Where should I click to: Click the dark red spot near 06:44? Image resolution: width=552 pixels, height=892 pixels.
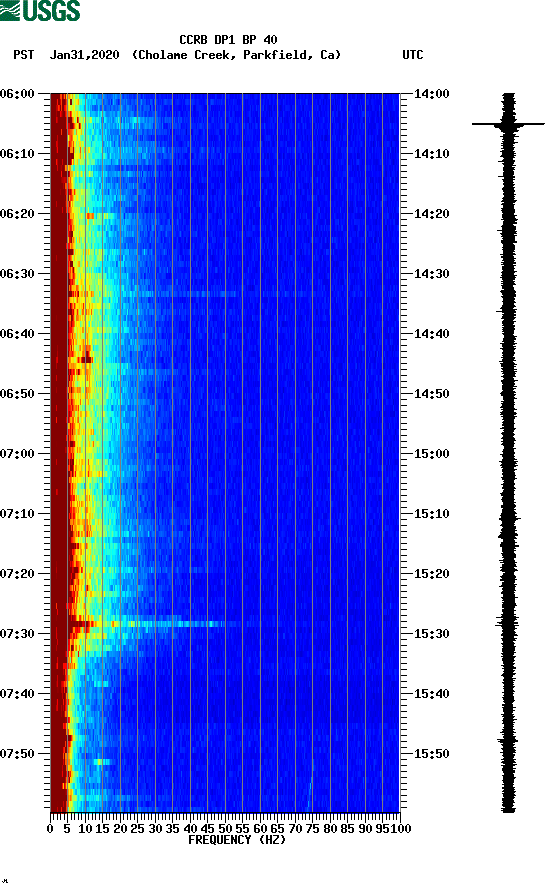[86, 359]
